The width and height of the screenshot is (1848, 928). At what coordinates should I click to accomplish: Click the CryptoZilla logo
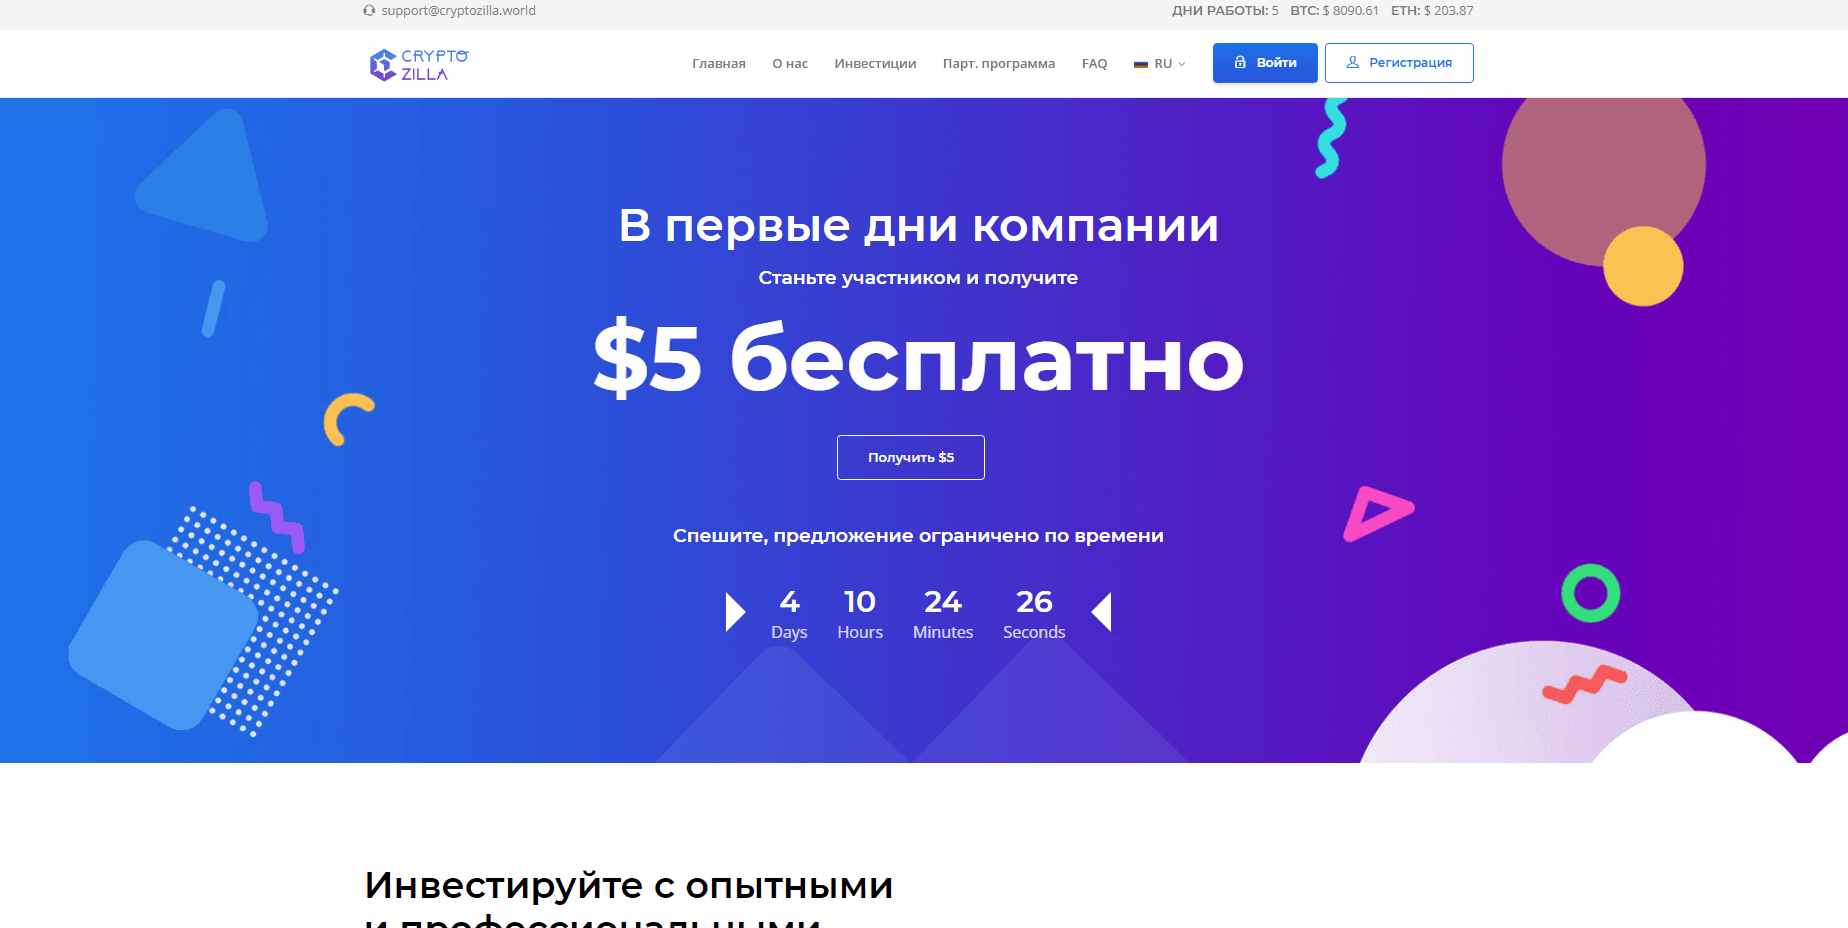pyautogui.click(x=419, y=65)
